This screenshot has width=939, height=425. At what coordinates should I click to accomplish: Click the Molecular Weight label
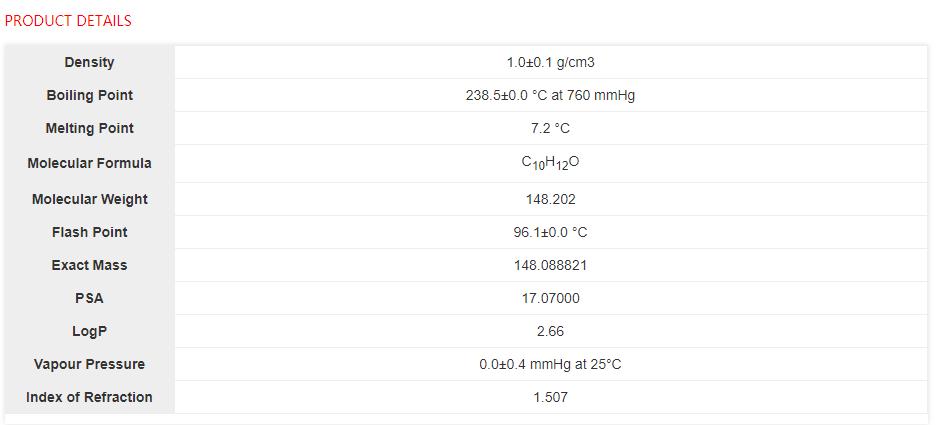[89, 199]
